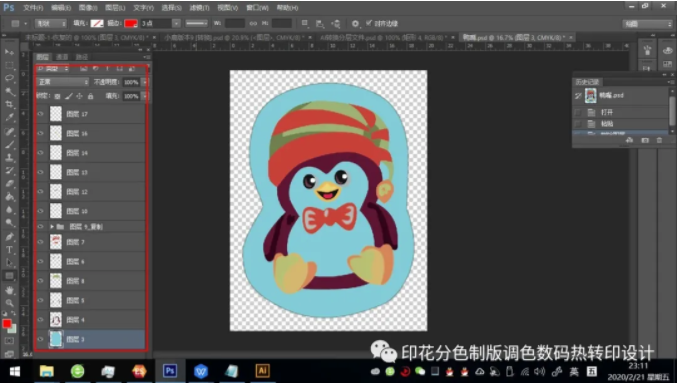The image size is (678, 383).
Task: Hide layer 图层 17
Action: click(x=41, y=114)
